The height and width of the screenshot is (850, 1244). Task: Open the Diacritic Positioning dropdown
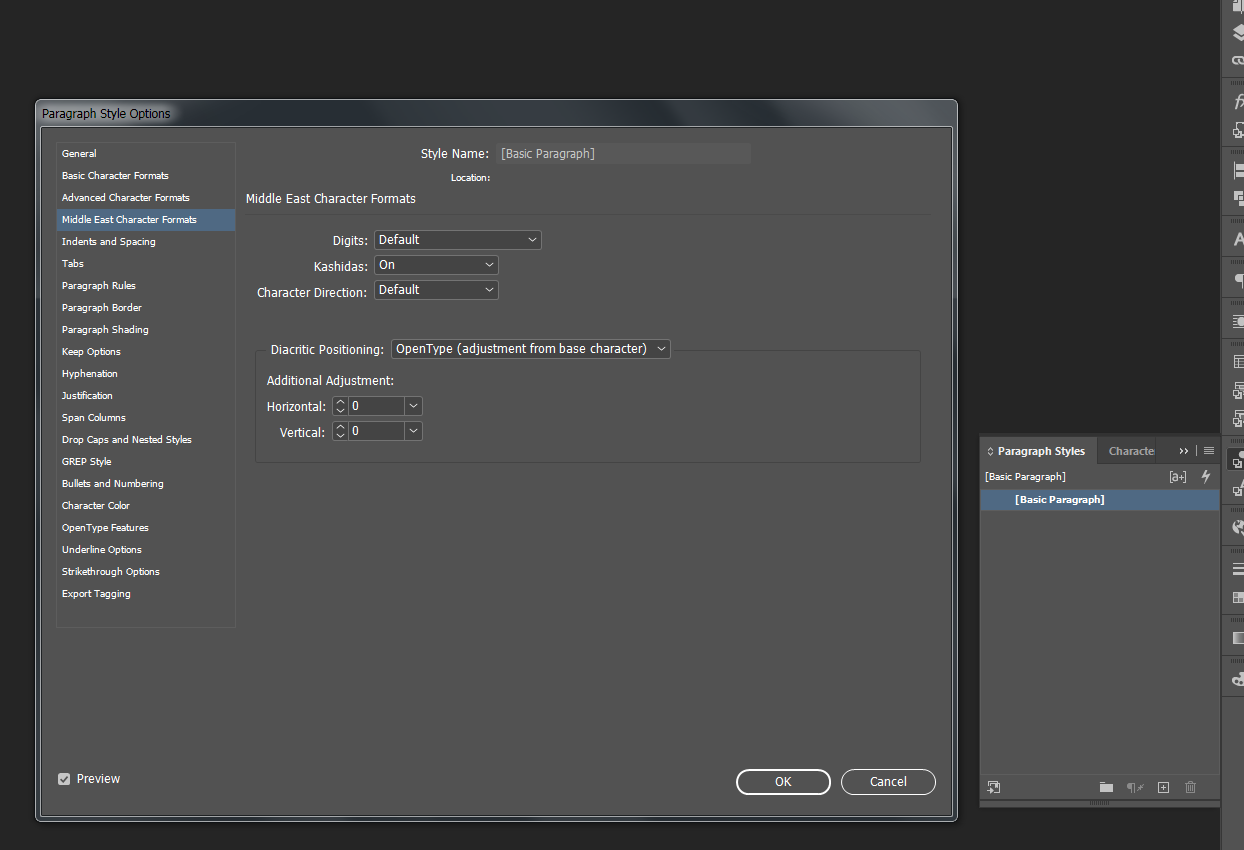(x=530, y=349)
